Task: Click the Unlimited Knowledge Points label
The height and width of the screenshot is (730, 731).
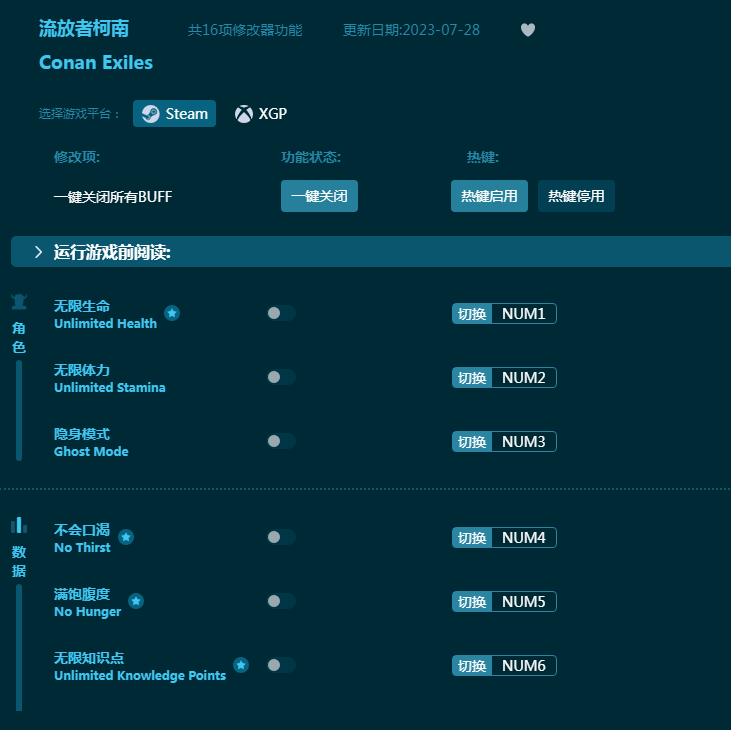Action: 140,675
